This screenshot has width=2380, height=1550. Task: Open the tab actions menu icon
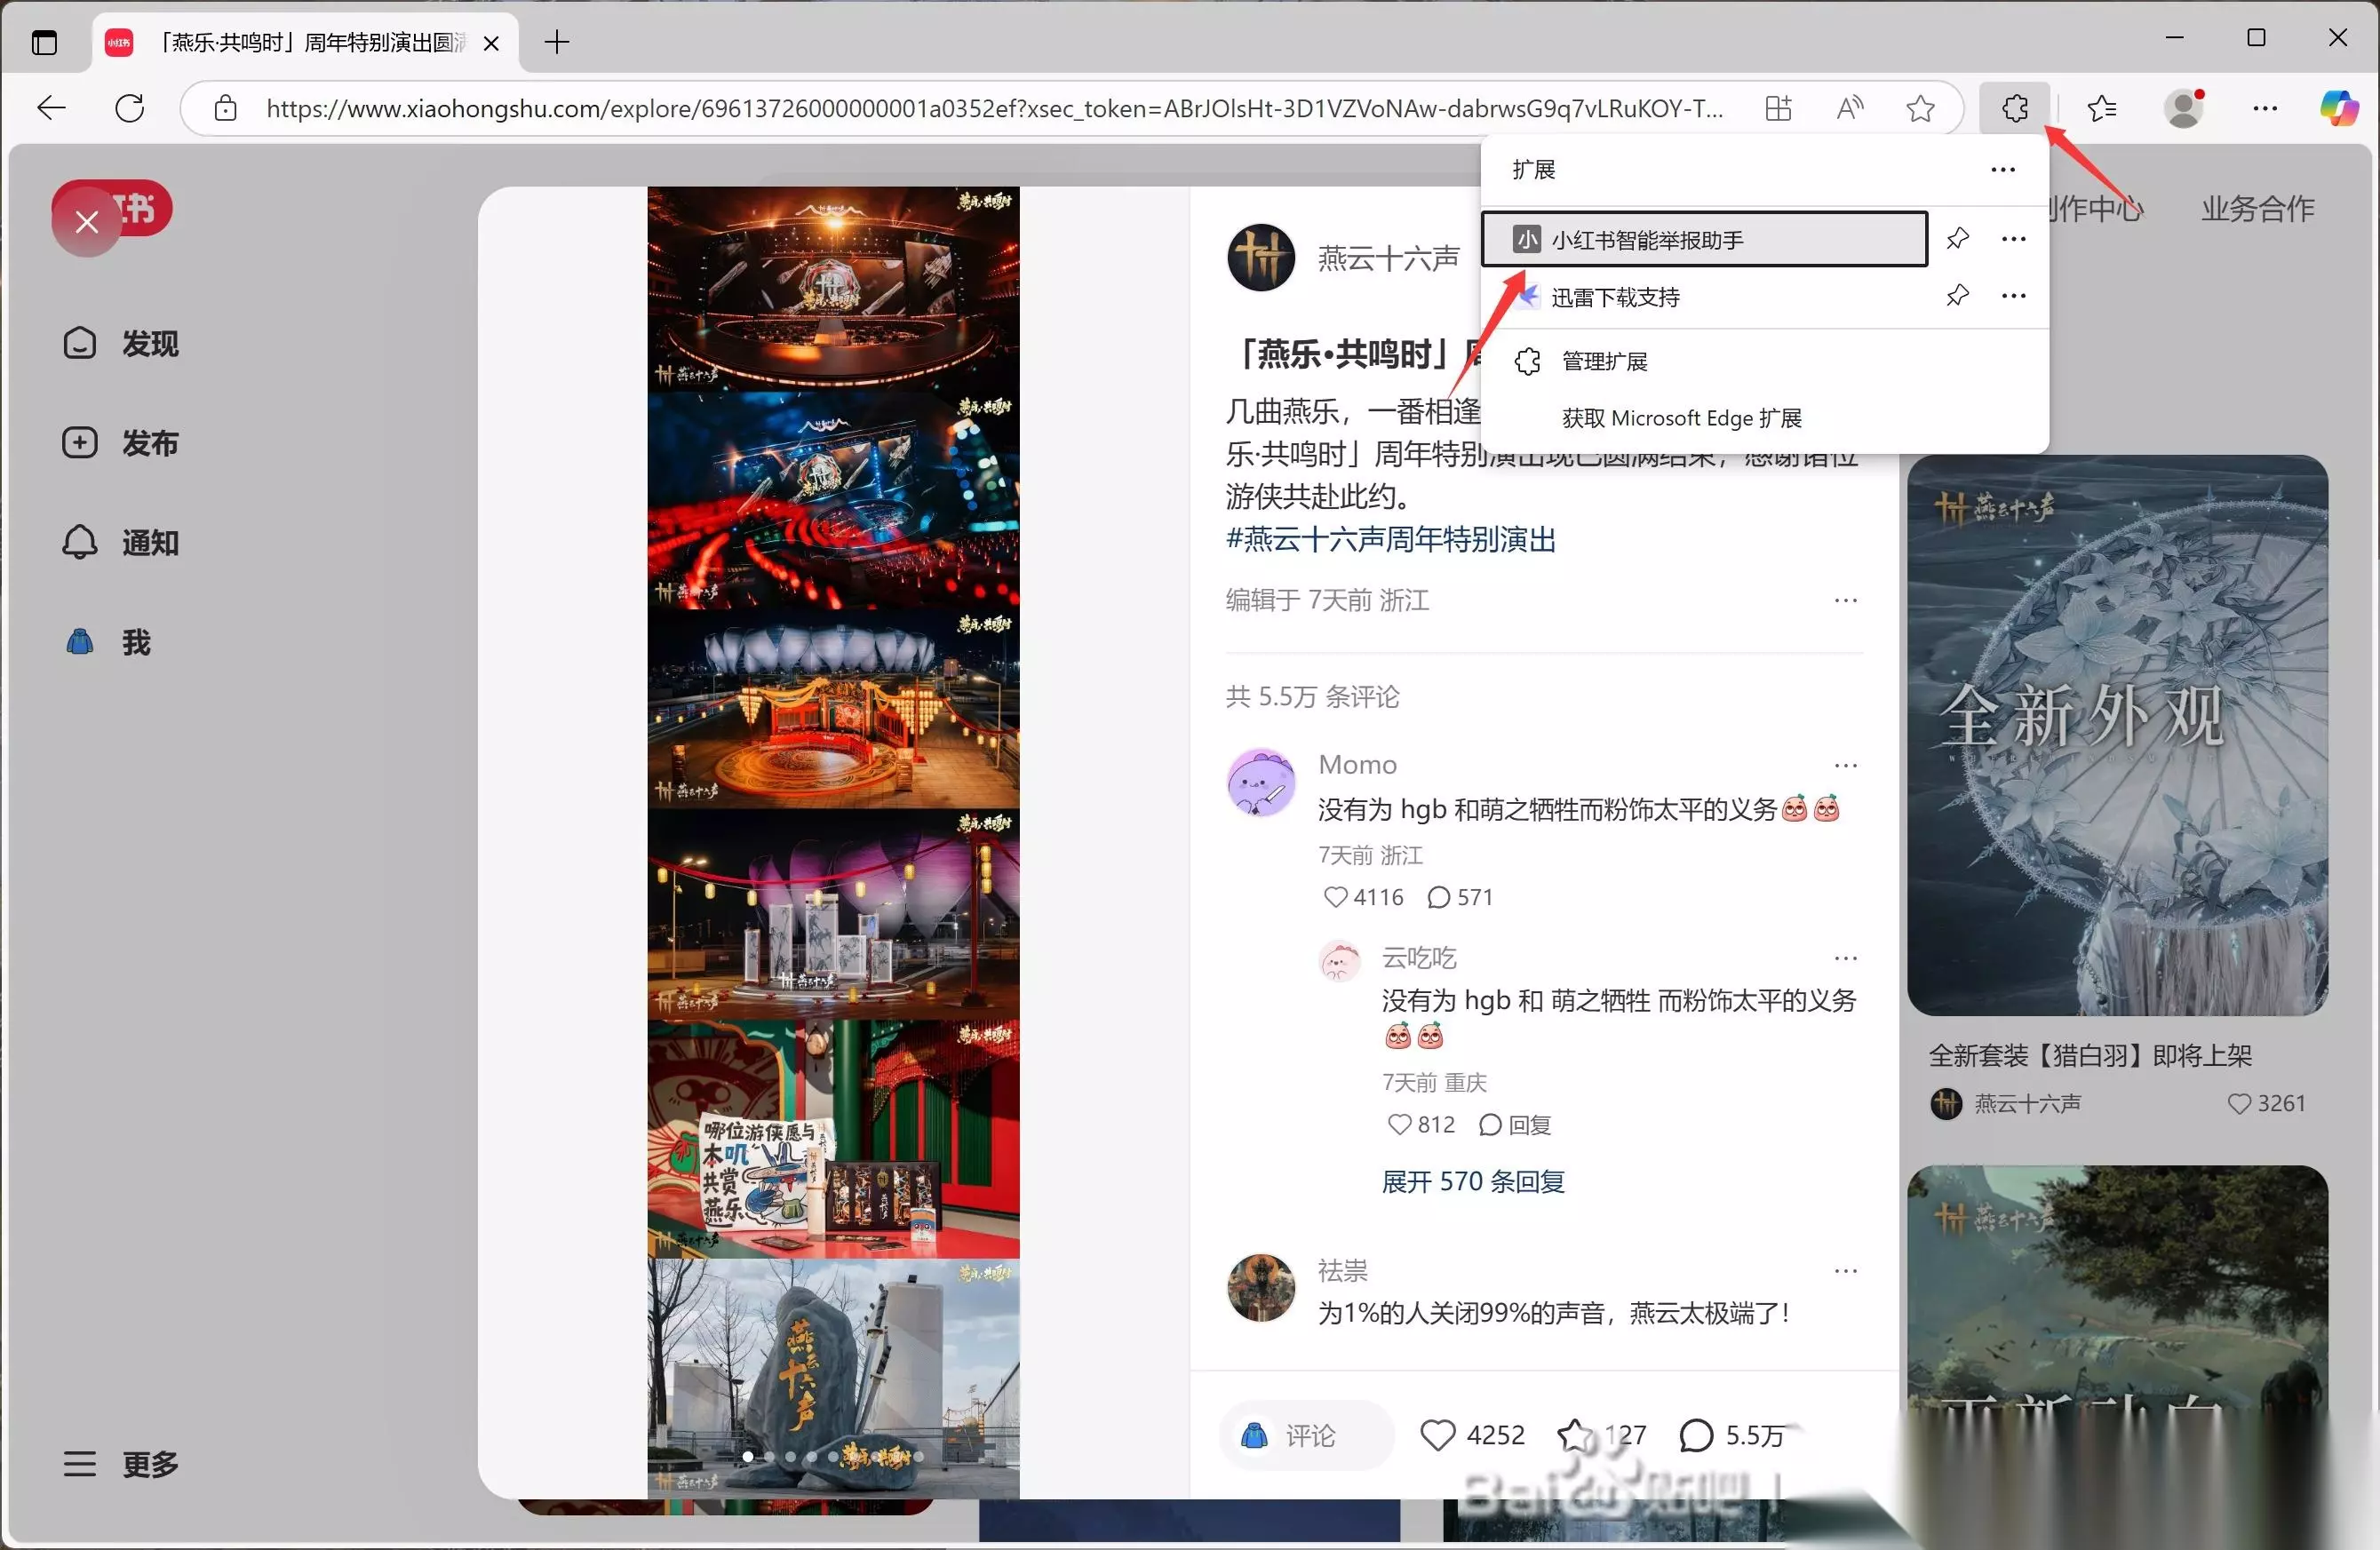click(x=45, y=42)
